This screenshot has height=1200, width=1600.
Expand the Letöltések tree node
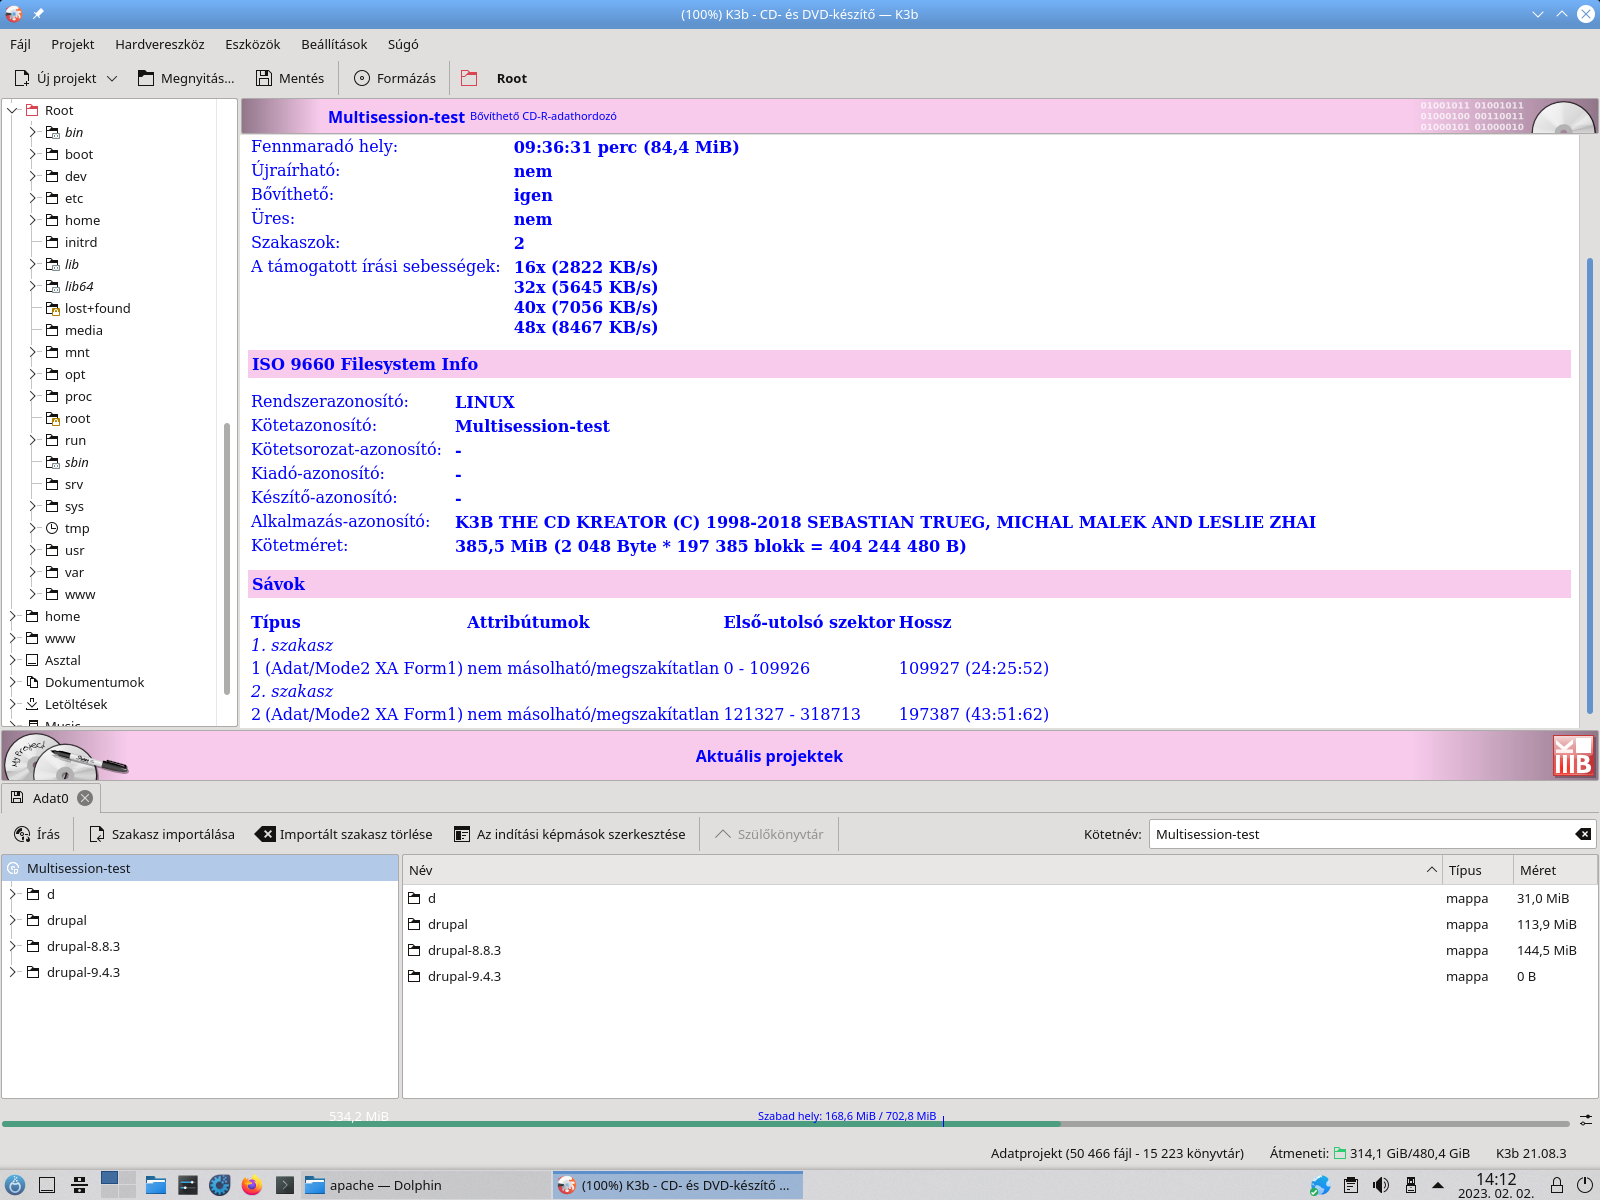[13, 704]
